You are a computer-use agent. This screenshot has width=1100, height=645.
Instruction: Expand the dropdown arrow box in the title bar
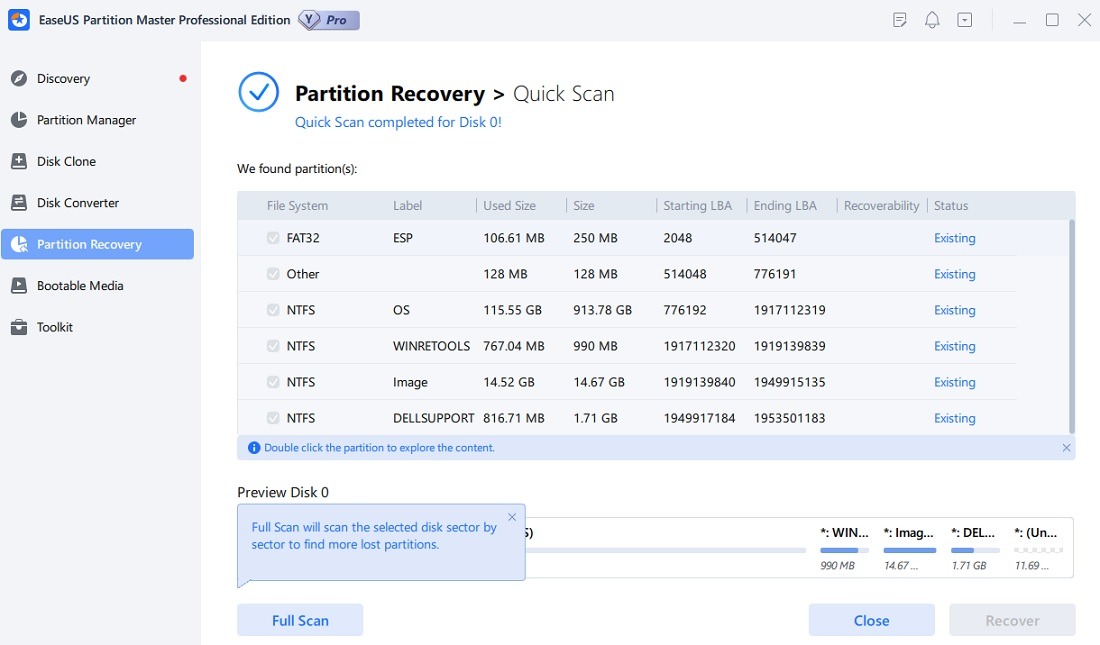pos(964,19)
